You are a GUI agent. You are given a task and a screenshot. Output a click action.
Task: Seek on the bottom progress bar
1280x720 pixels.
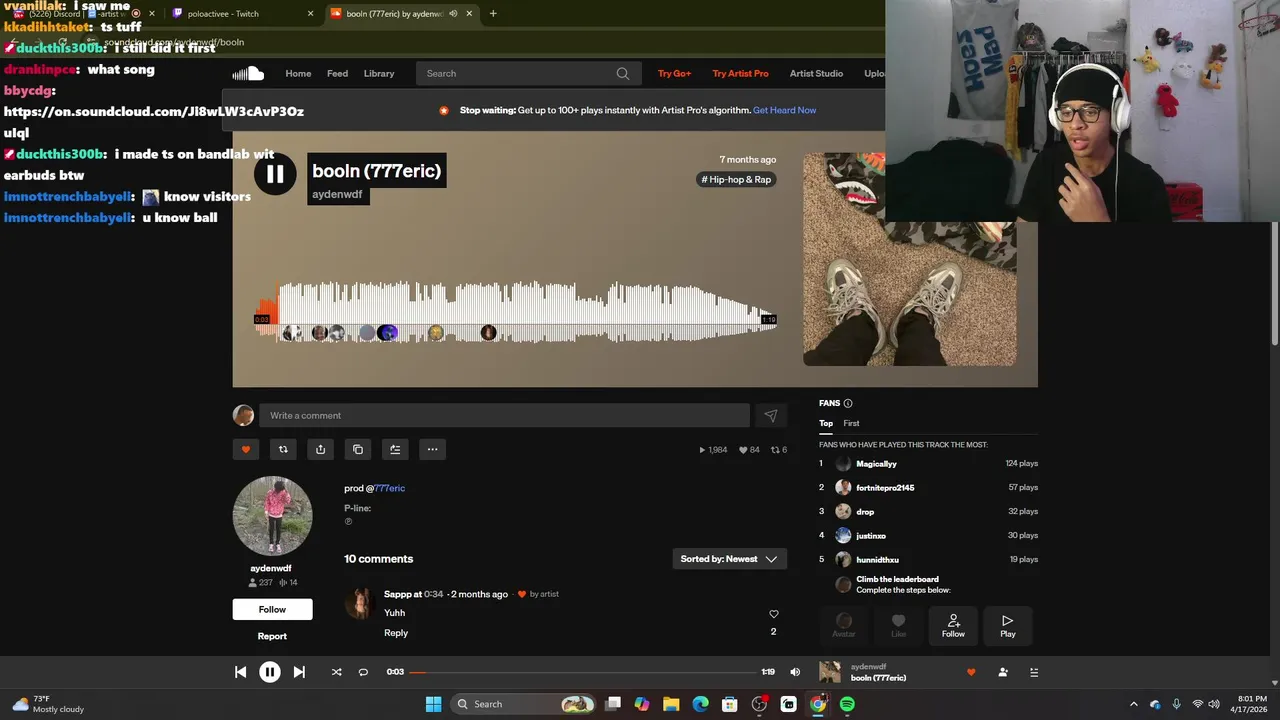pyautogui.click(x=582, y=672)
